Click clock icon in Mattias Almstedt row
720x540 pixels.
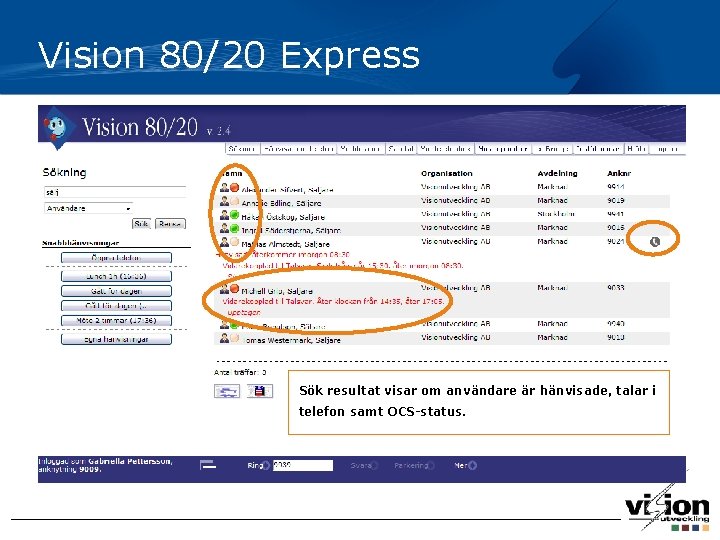coord(655,242)
